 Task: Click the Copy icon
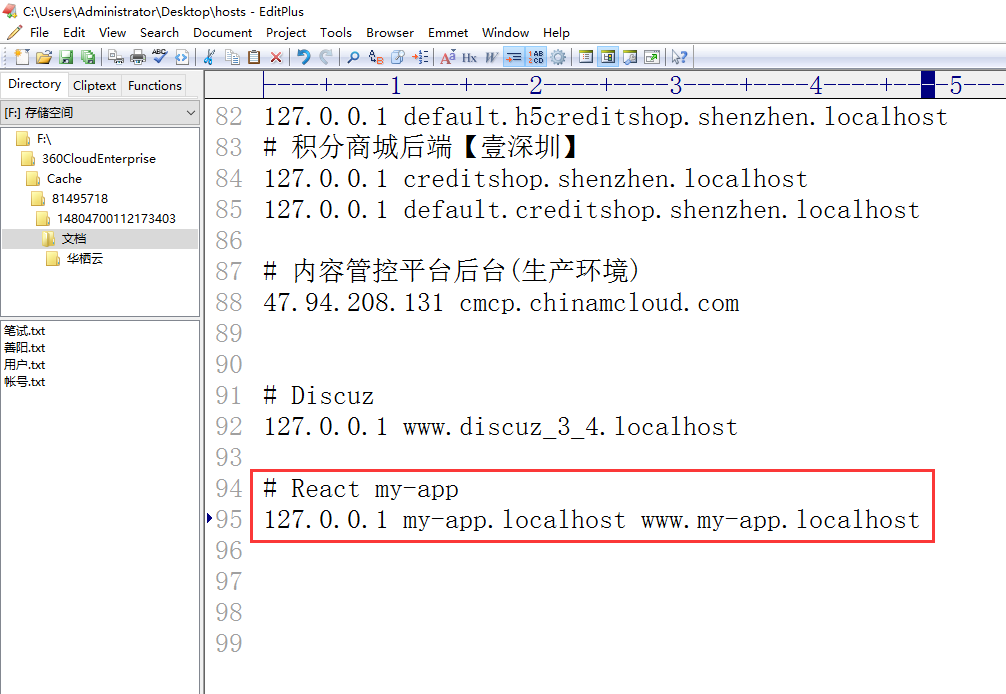(232, 57)
